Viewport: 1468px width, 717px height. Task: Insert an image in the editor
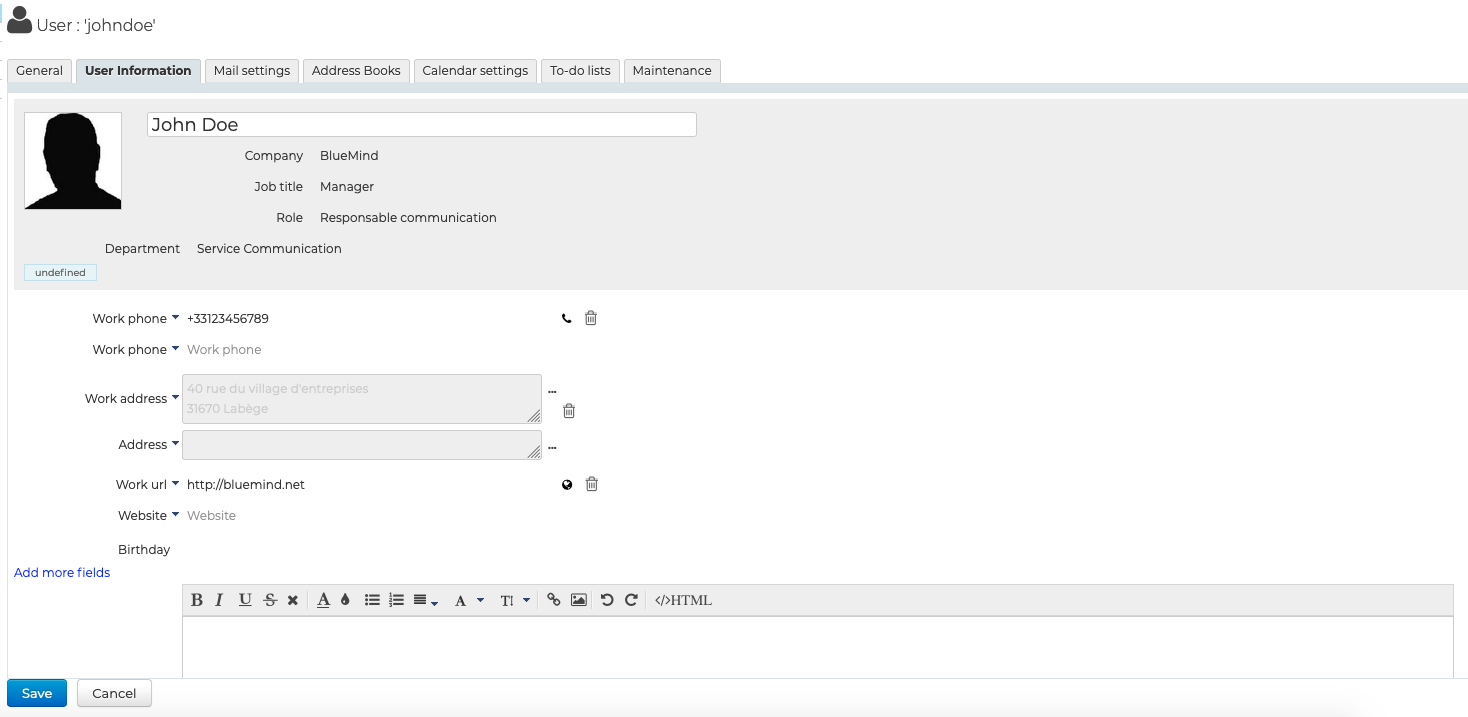pyautogui.click(x=578, y=600)
